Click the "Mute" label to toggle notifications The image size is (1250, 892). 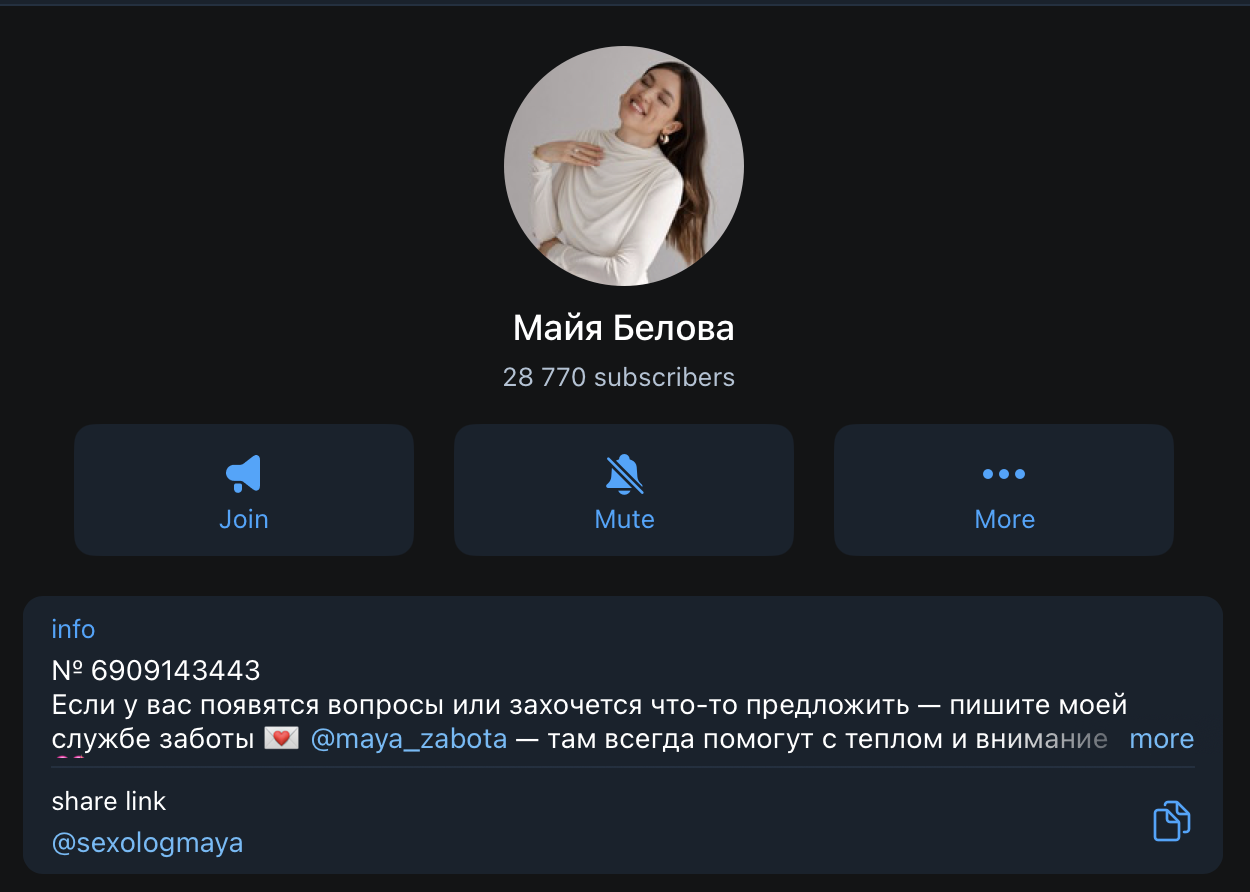coord(624,519)
